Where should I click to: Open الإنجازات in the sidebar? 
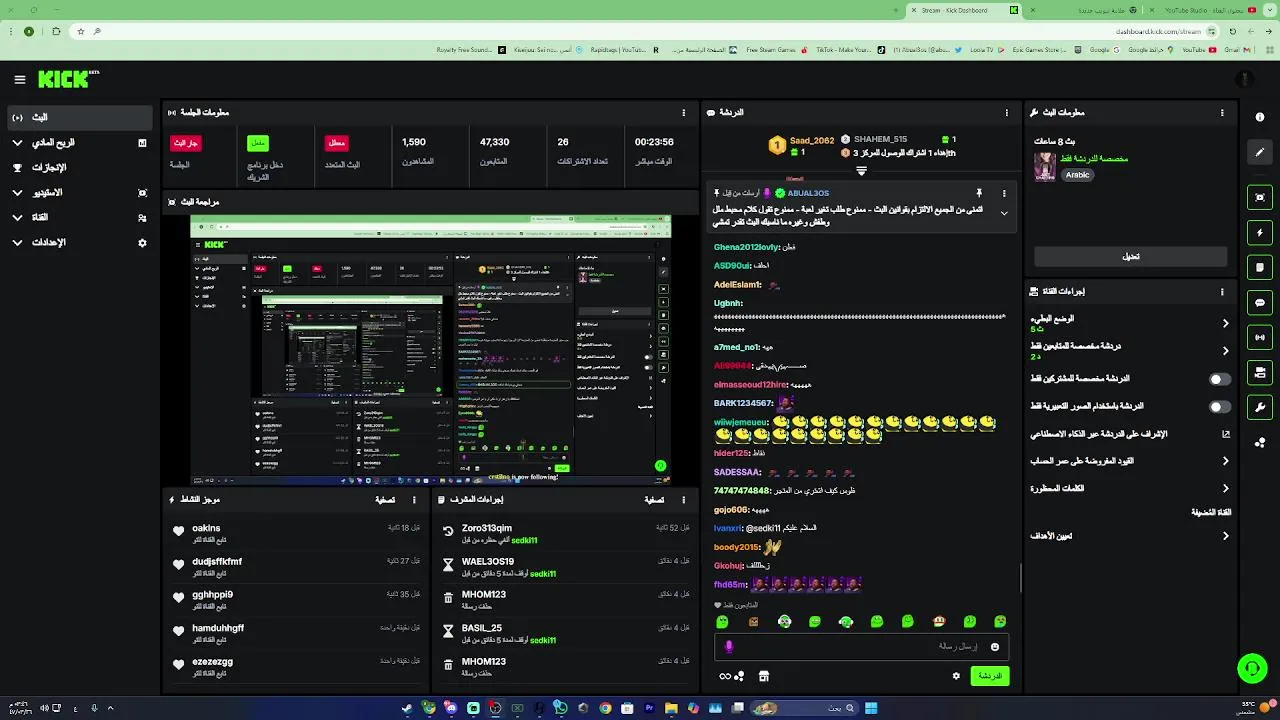(x=81, y=168)
